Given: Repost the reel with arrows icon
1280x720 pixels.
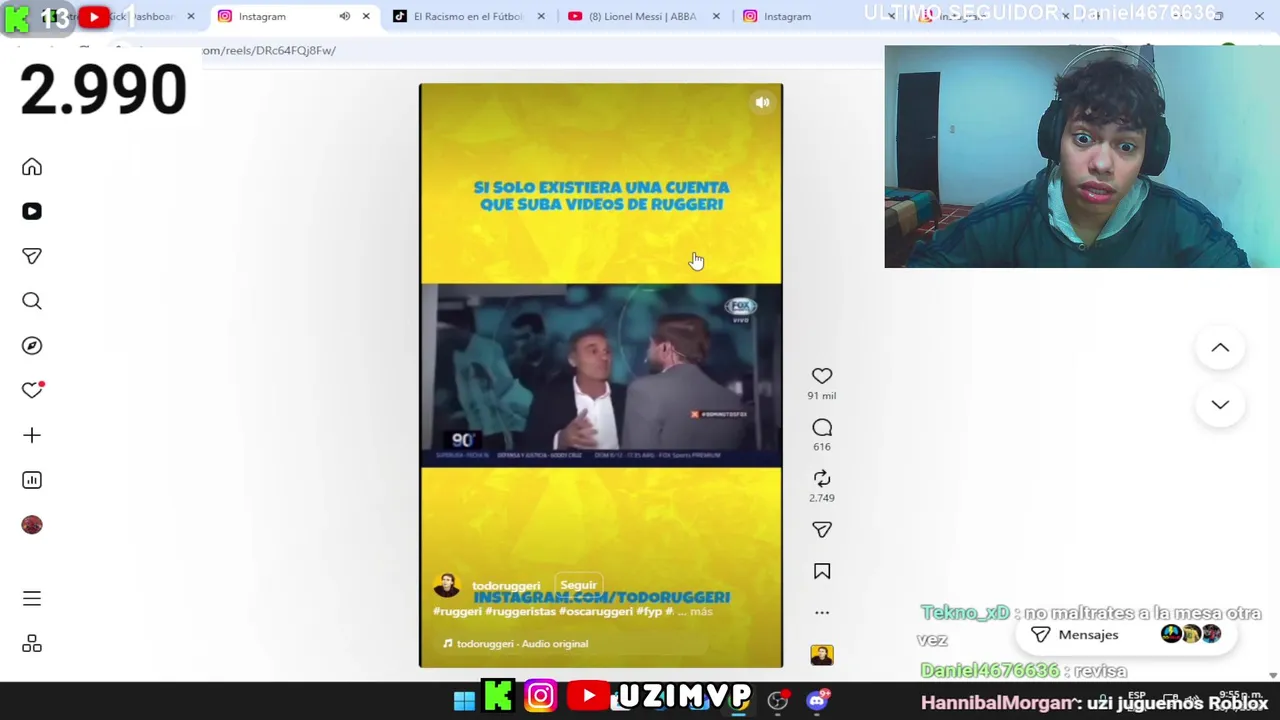Looking at the screenshot, I should pyautogui.click(x=822, y=479).
